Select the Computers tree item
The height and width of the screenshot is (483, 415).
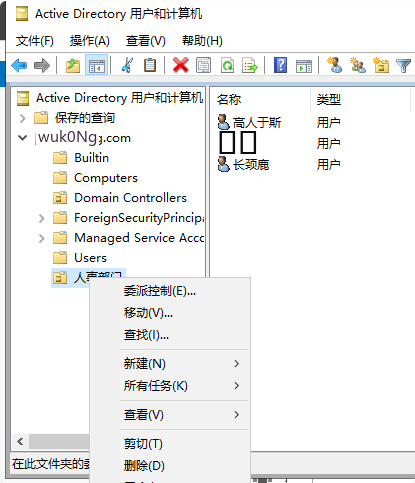pyautogui.click(x=106, y=178)
